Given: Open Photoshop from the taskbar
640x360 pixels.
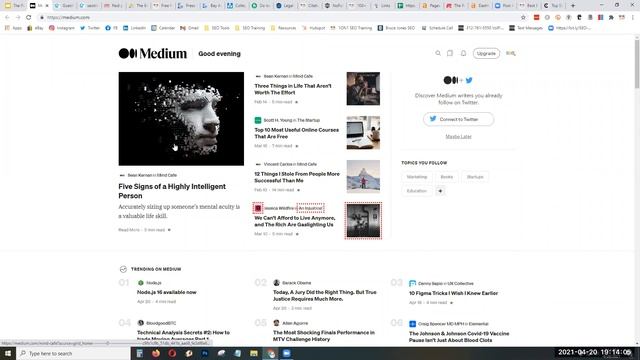Looking at the screenshot, I should tap(205, 353).
